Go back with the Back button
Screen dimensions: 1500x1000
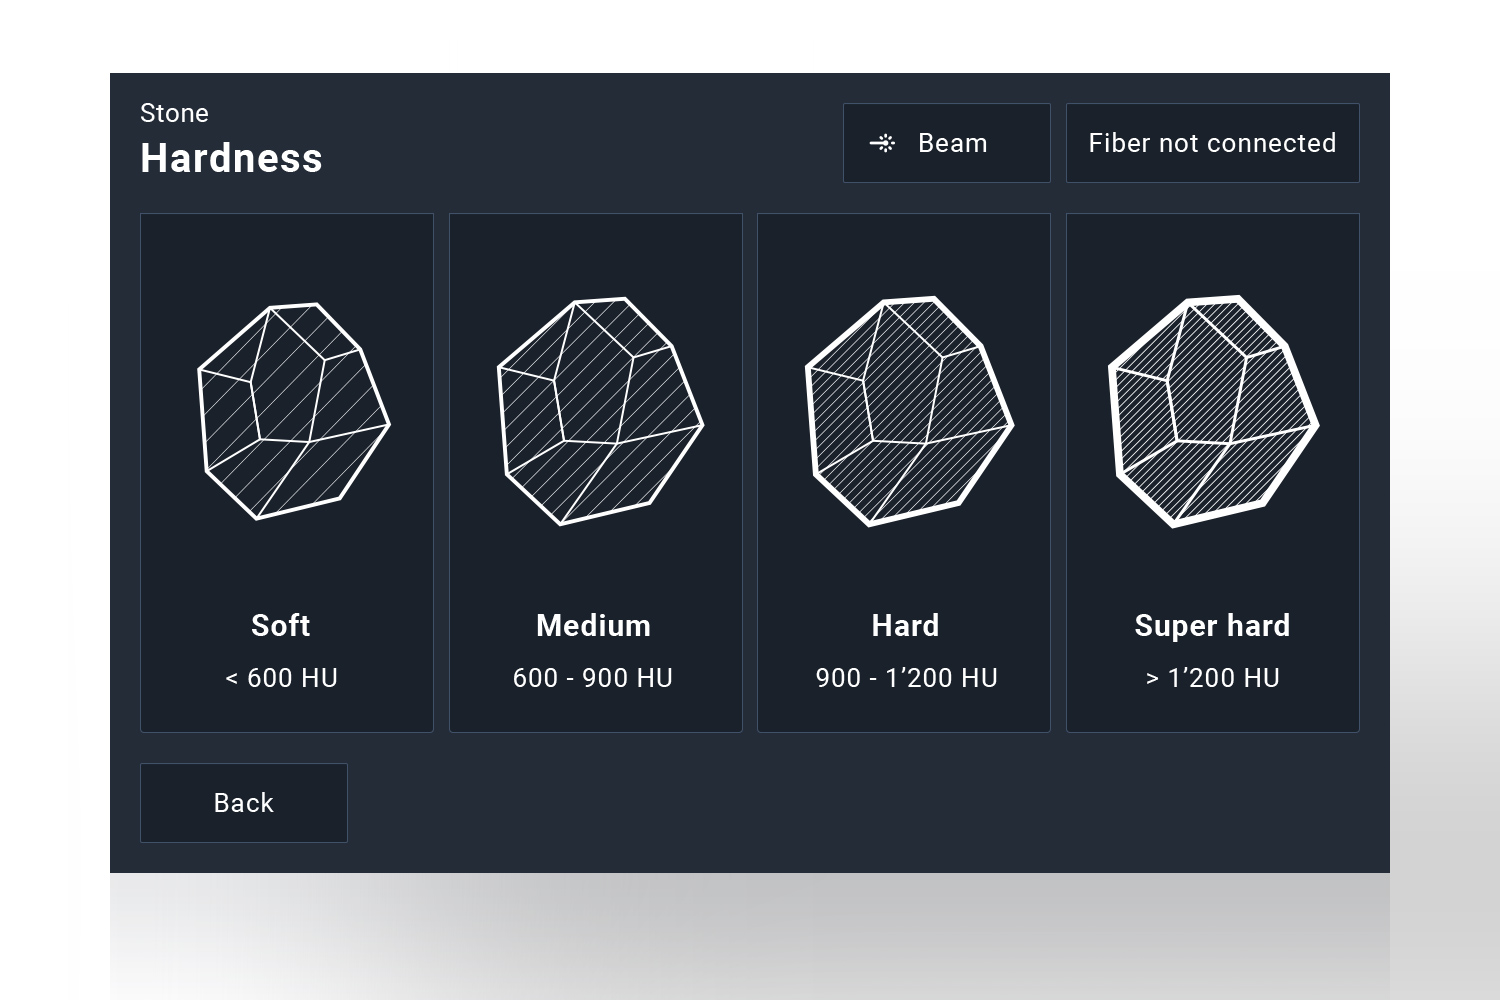(244, 803)
